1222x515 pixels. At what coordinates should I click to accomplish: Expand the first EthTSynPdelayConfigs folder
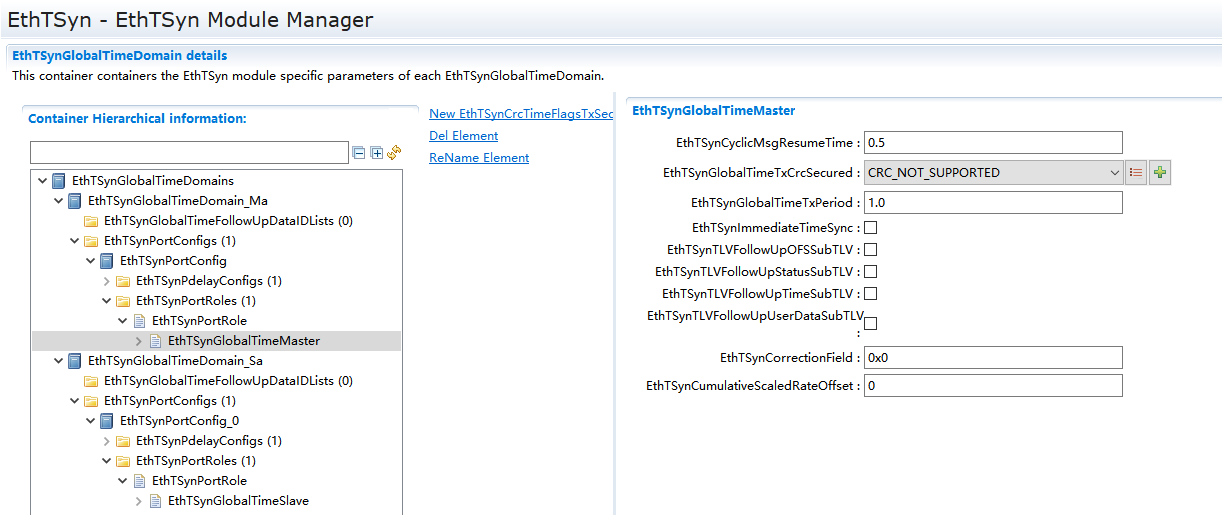pyautogui.click(x=107, y=281)
